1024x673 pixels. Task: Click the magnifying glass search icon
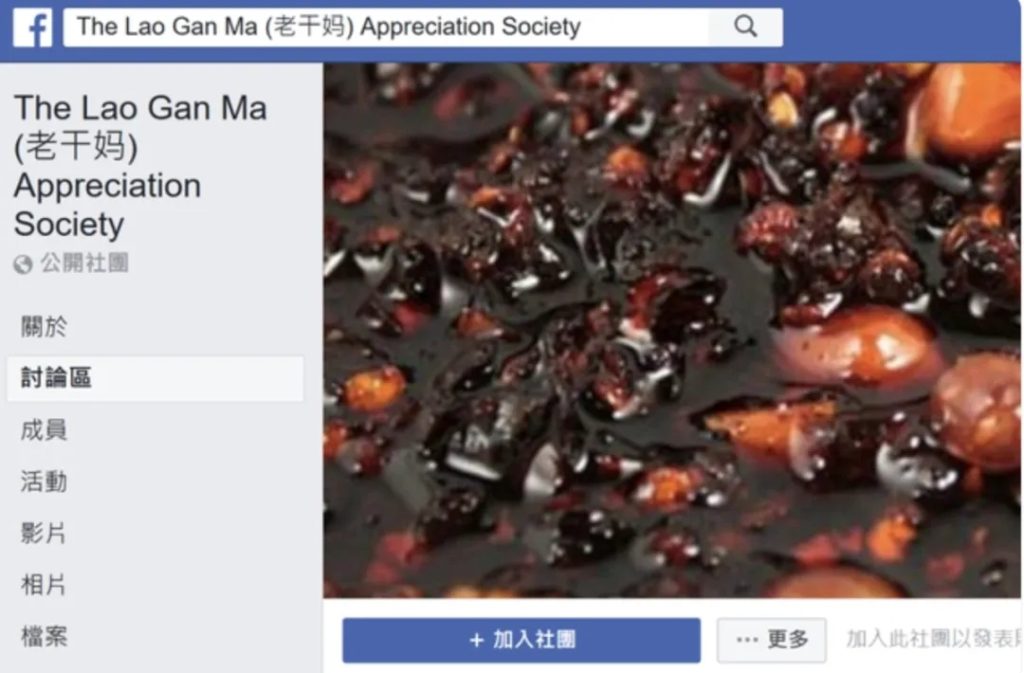745,27
